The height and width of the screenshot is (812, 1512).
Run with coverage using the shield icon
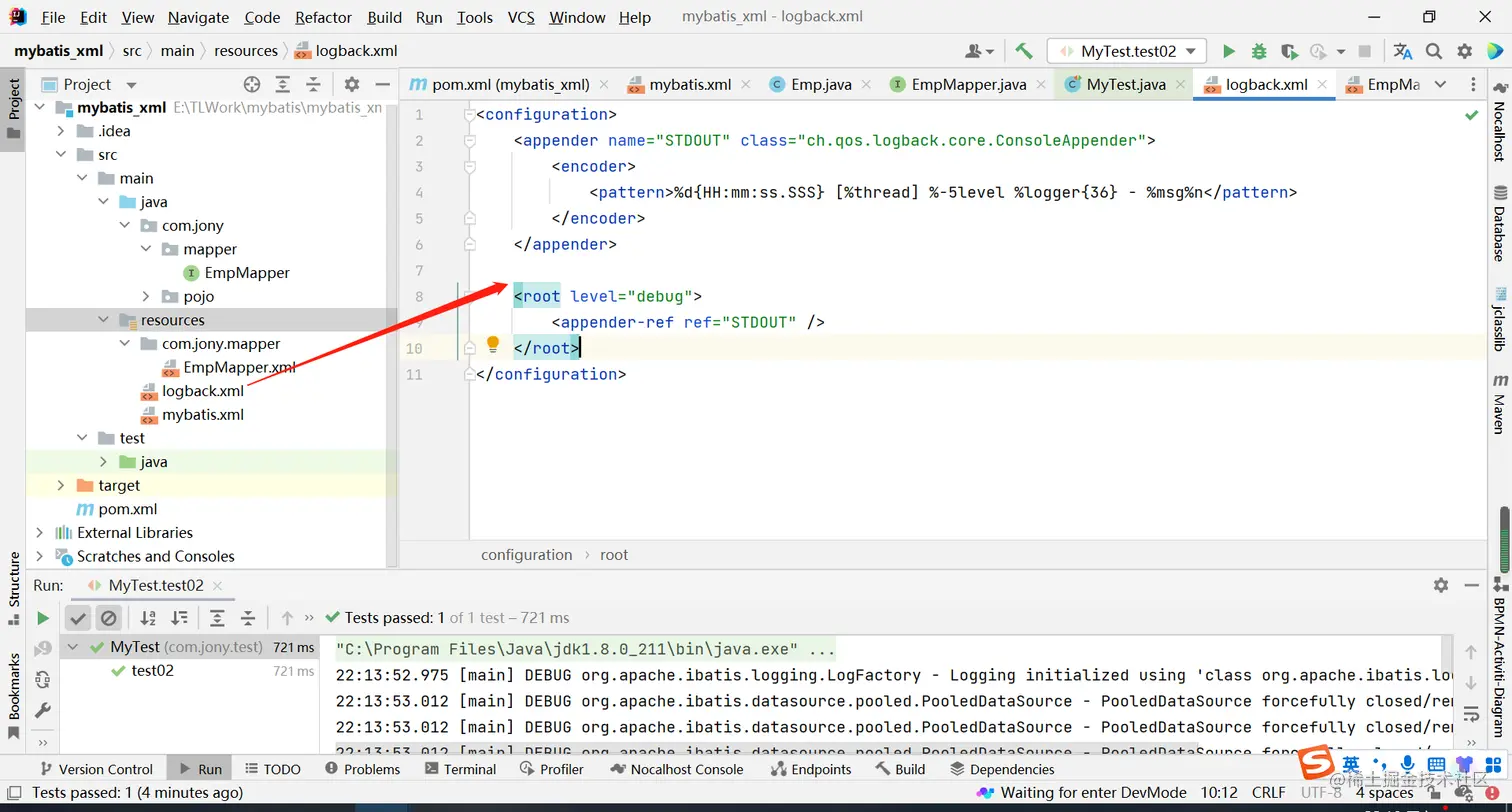click(x=1289, y=51)
